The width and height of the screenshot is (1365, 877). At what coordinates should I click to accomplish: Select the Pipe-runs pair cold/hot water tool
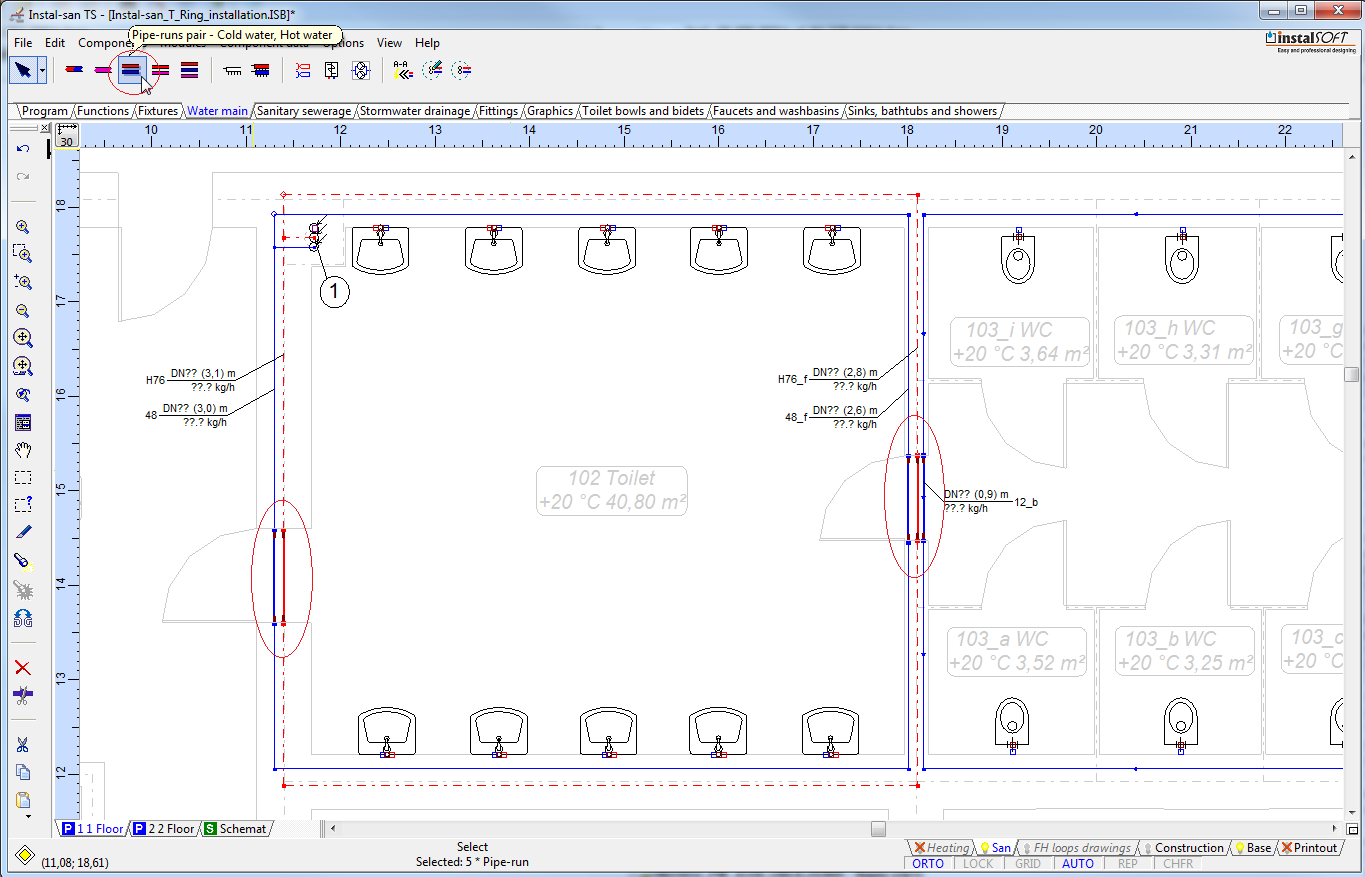pyautogui.click(x=130, y=70)
